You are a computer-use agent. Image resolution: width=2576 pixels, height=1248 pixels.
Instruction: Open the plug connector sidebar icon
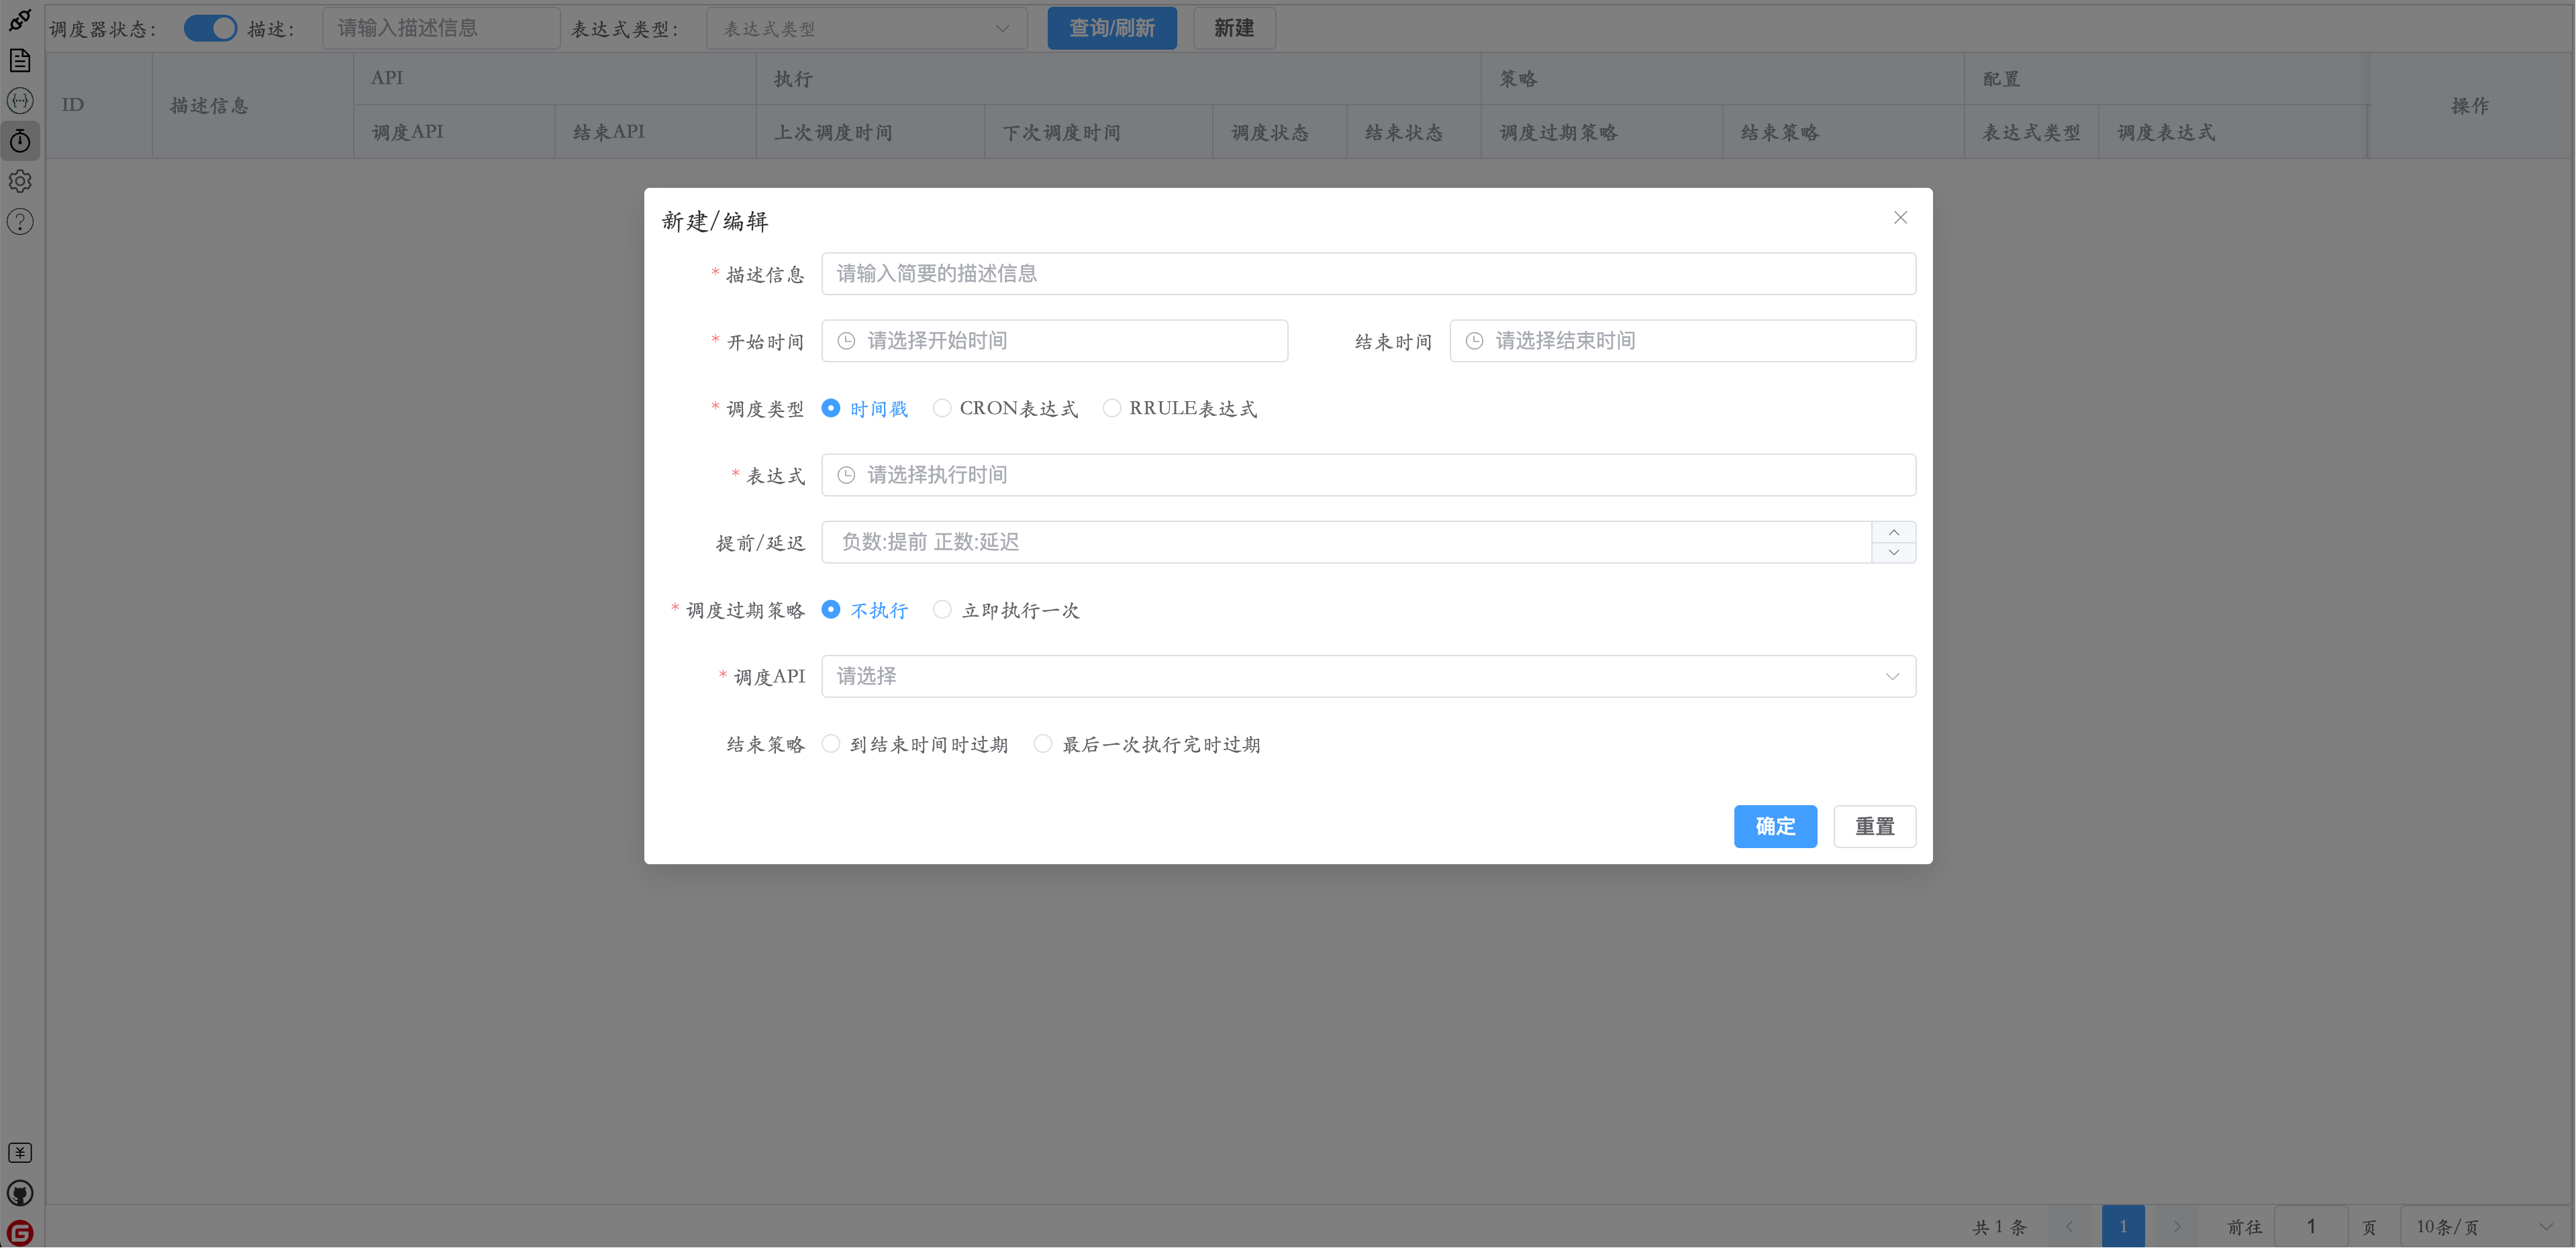[x=20, y=20]
